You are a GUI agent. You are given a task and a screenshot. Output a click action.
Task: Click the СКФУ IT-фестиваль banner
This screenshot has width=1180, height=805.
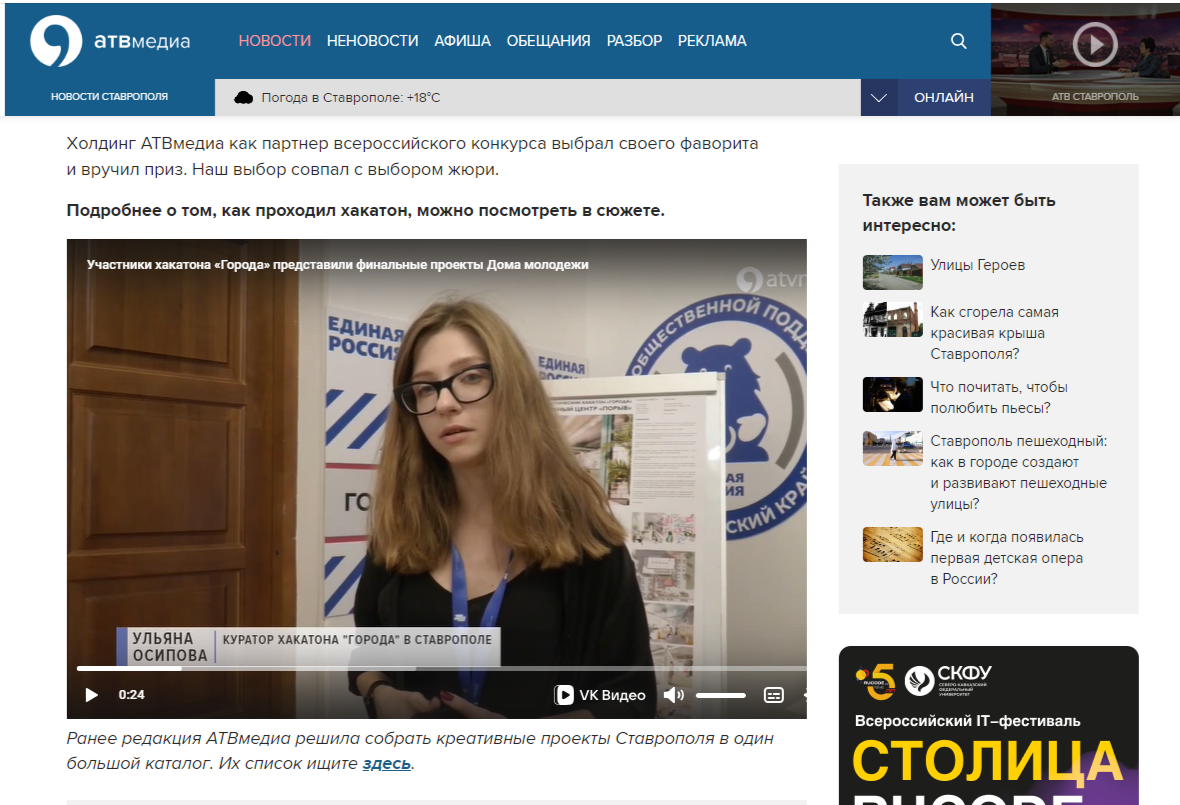(988, 725)
